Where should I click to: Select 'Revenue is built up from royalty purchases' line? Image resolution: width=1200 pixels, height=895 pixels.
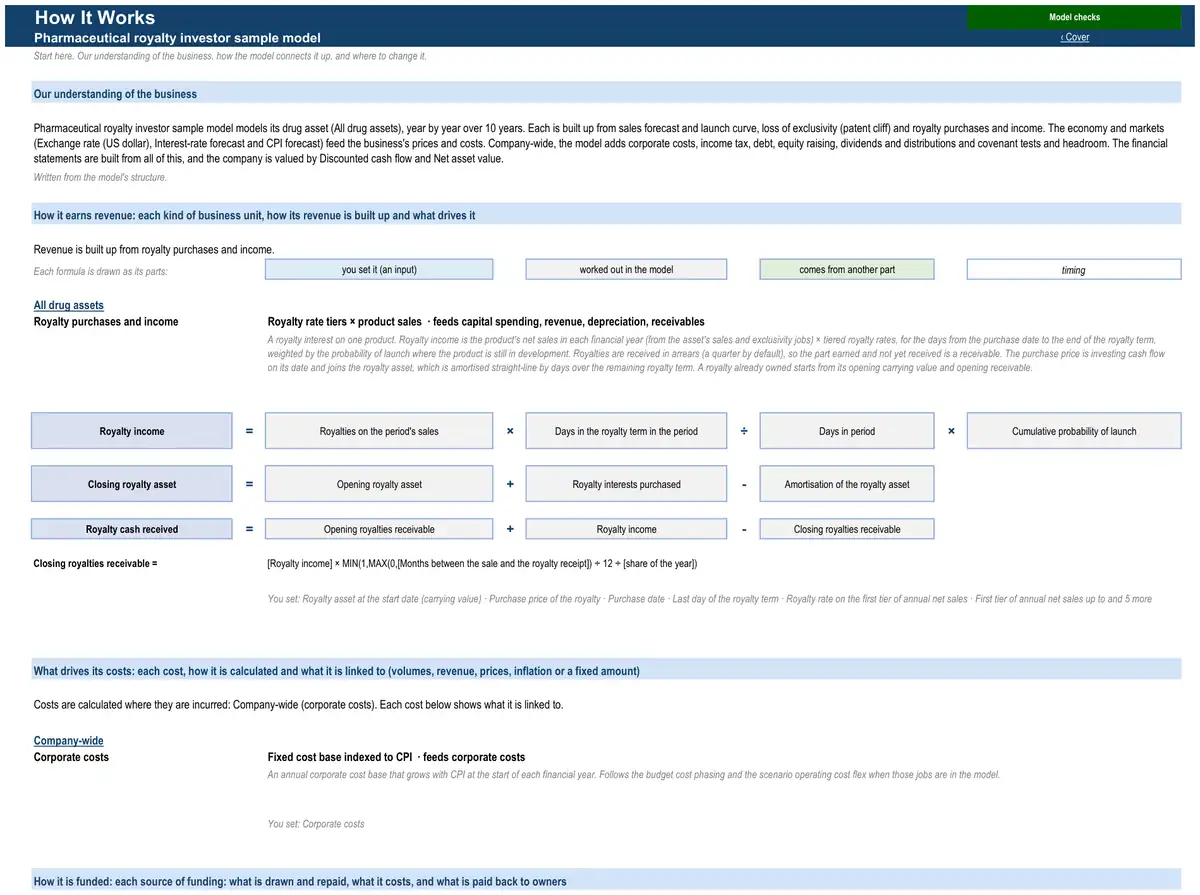[154, 249]
